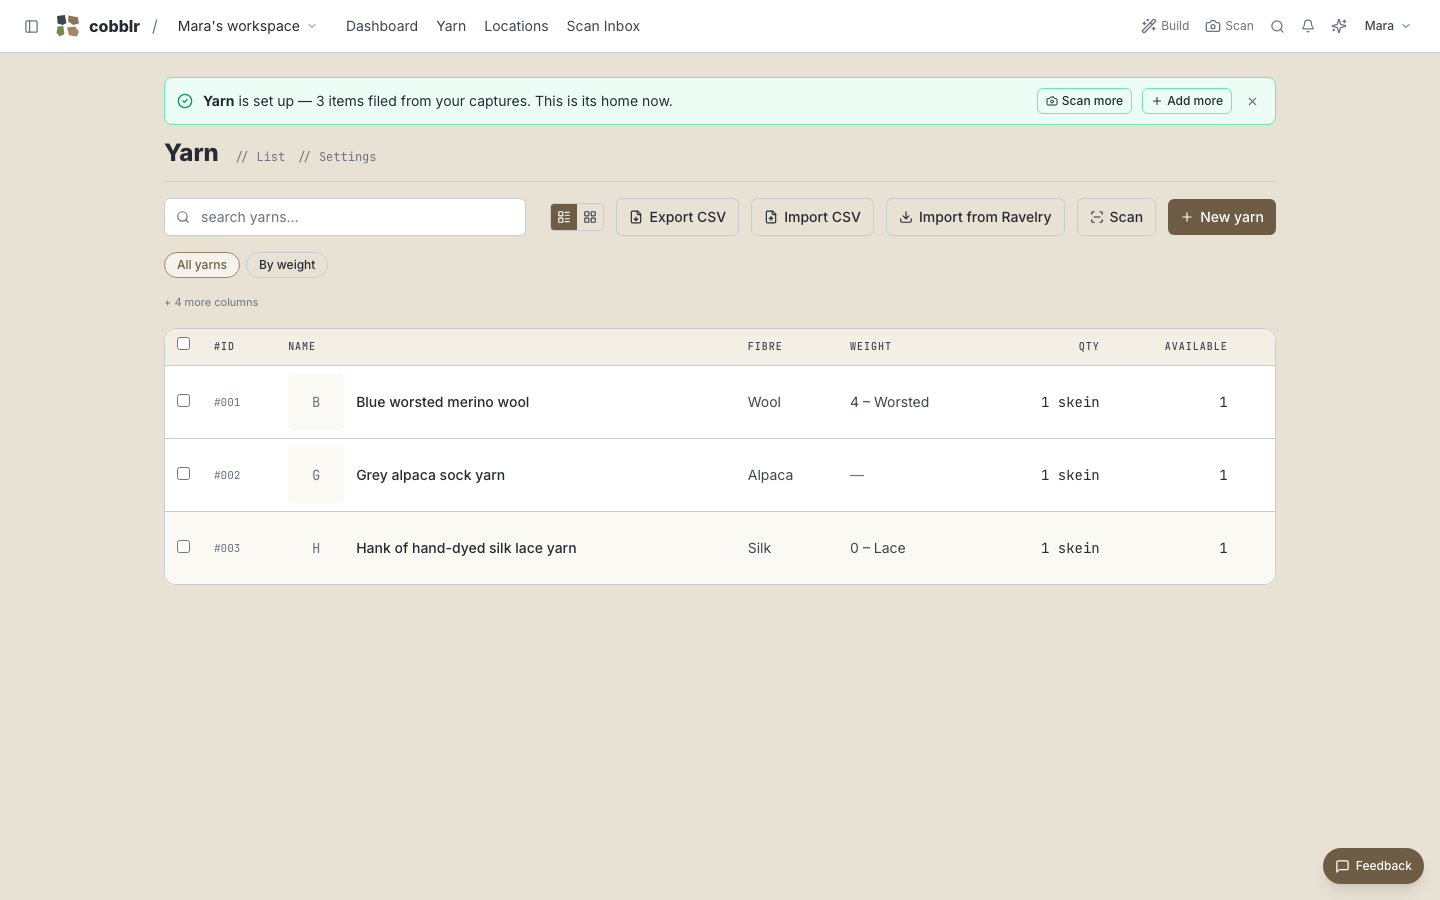Open the AI sparkle assistant icon
The width and height of the screenshot is (1440, 900).
(1339, 26)
